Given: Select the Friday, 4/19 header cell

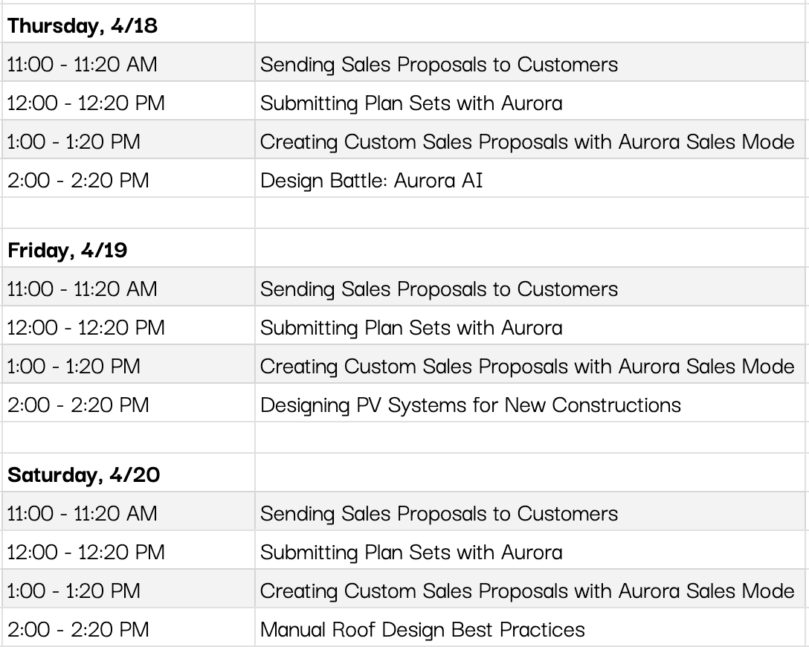Looking at the screenshot, I should (x=128, y=250).
